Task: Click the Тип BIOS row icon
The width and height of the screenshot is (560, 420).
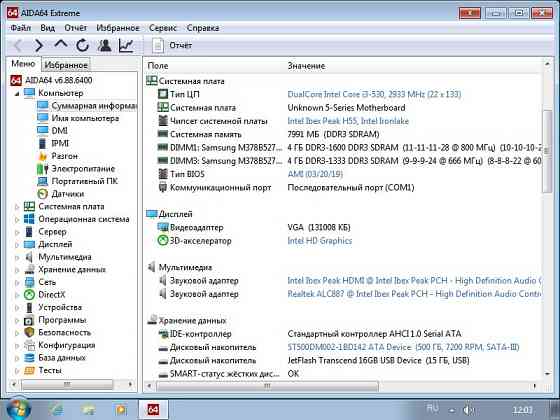Action: click(x=163, y=174)
